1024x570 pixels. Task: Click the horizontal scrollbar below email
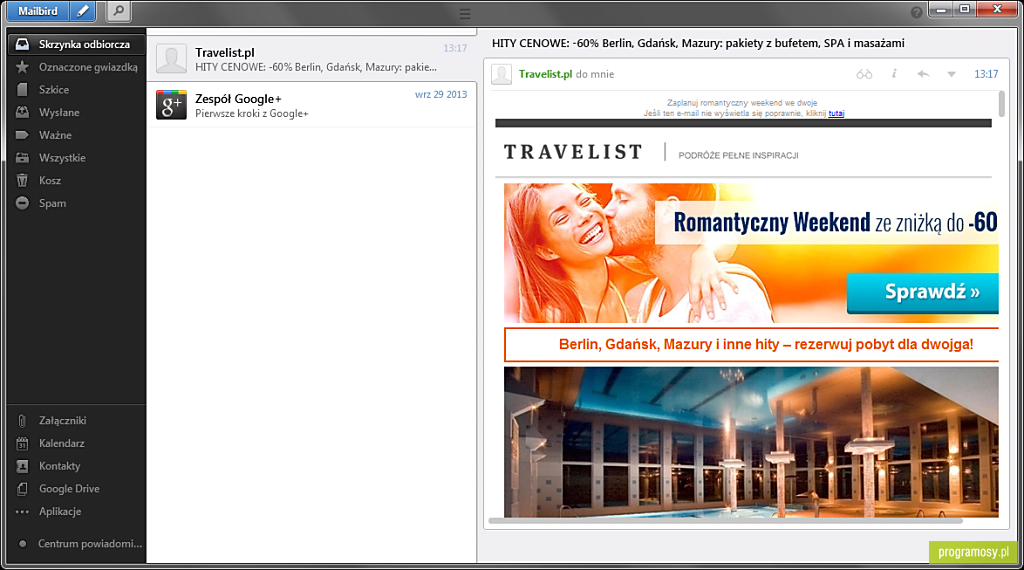[x=726, y=521]
